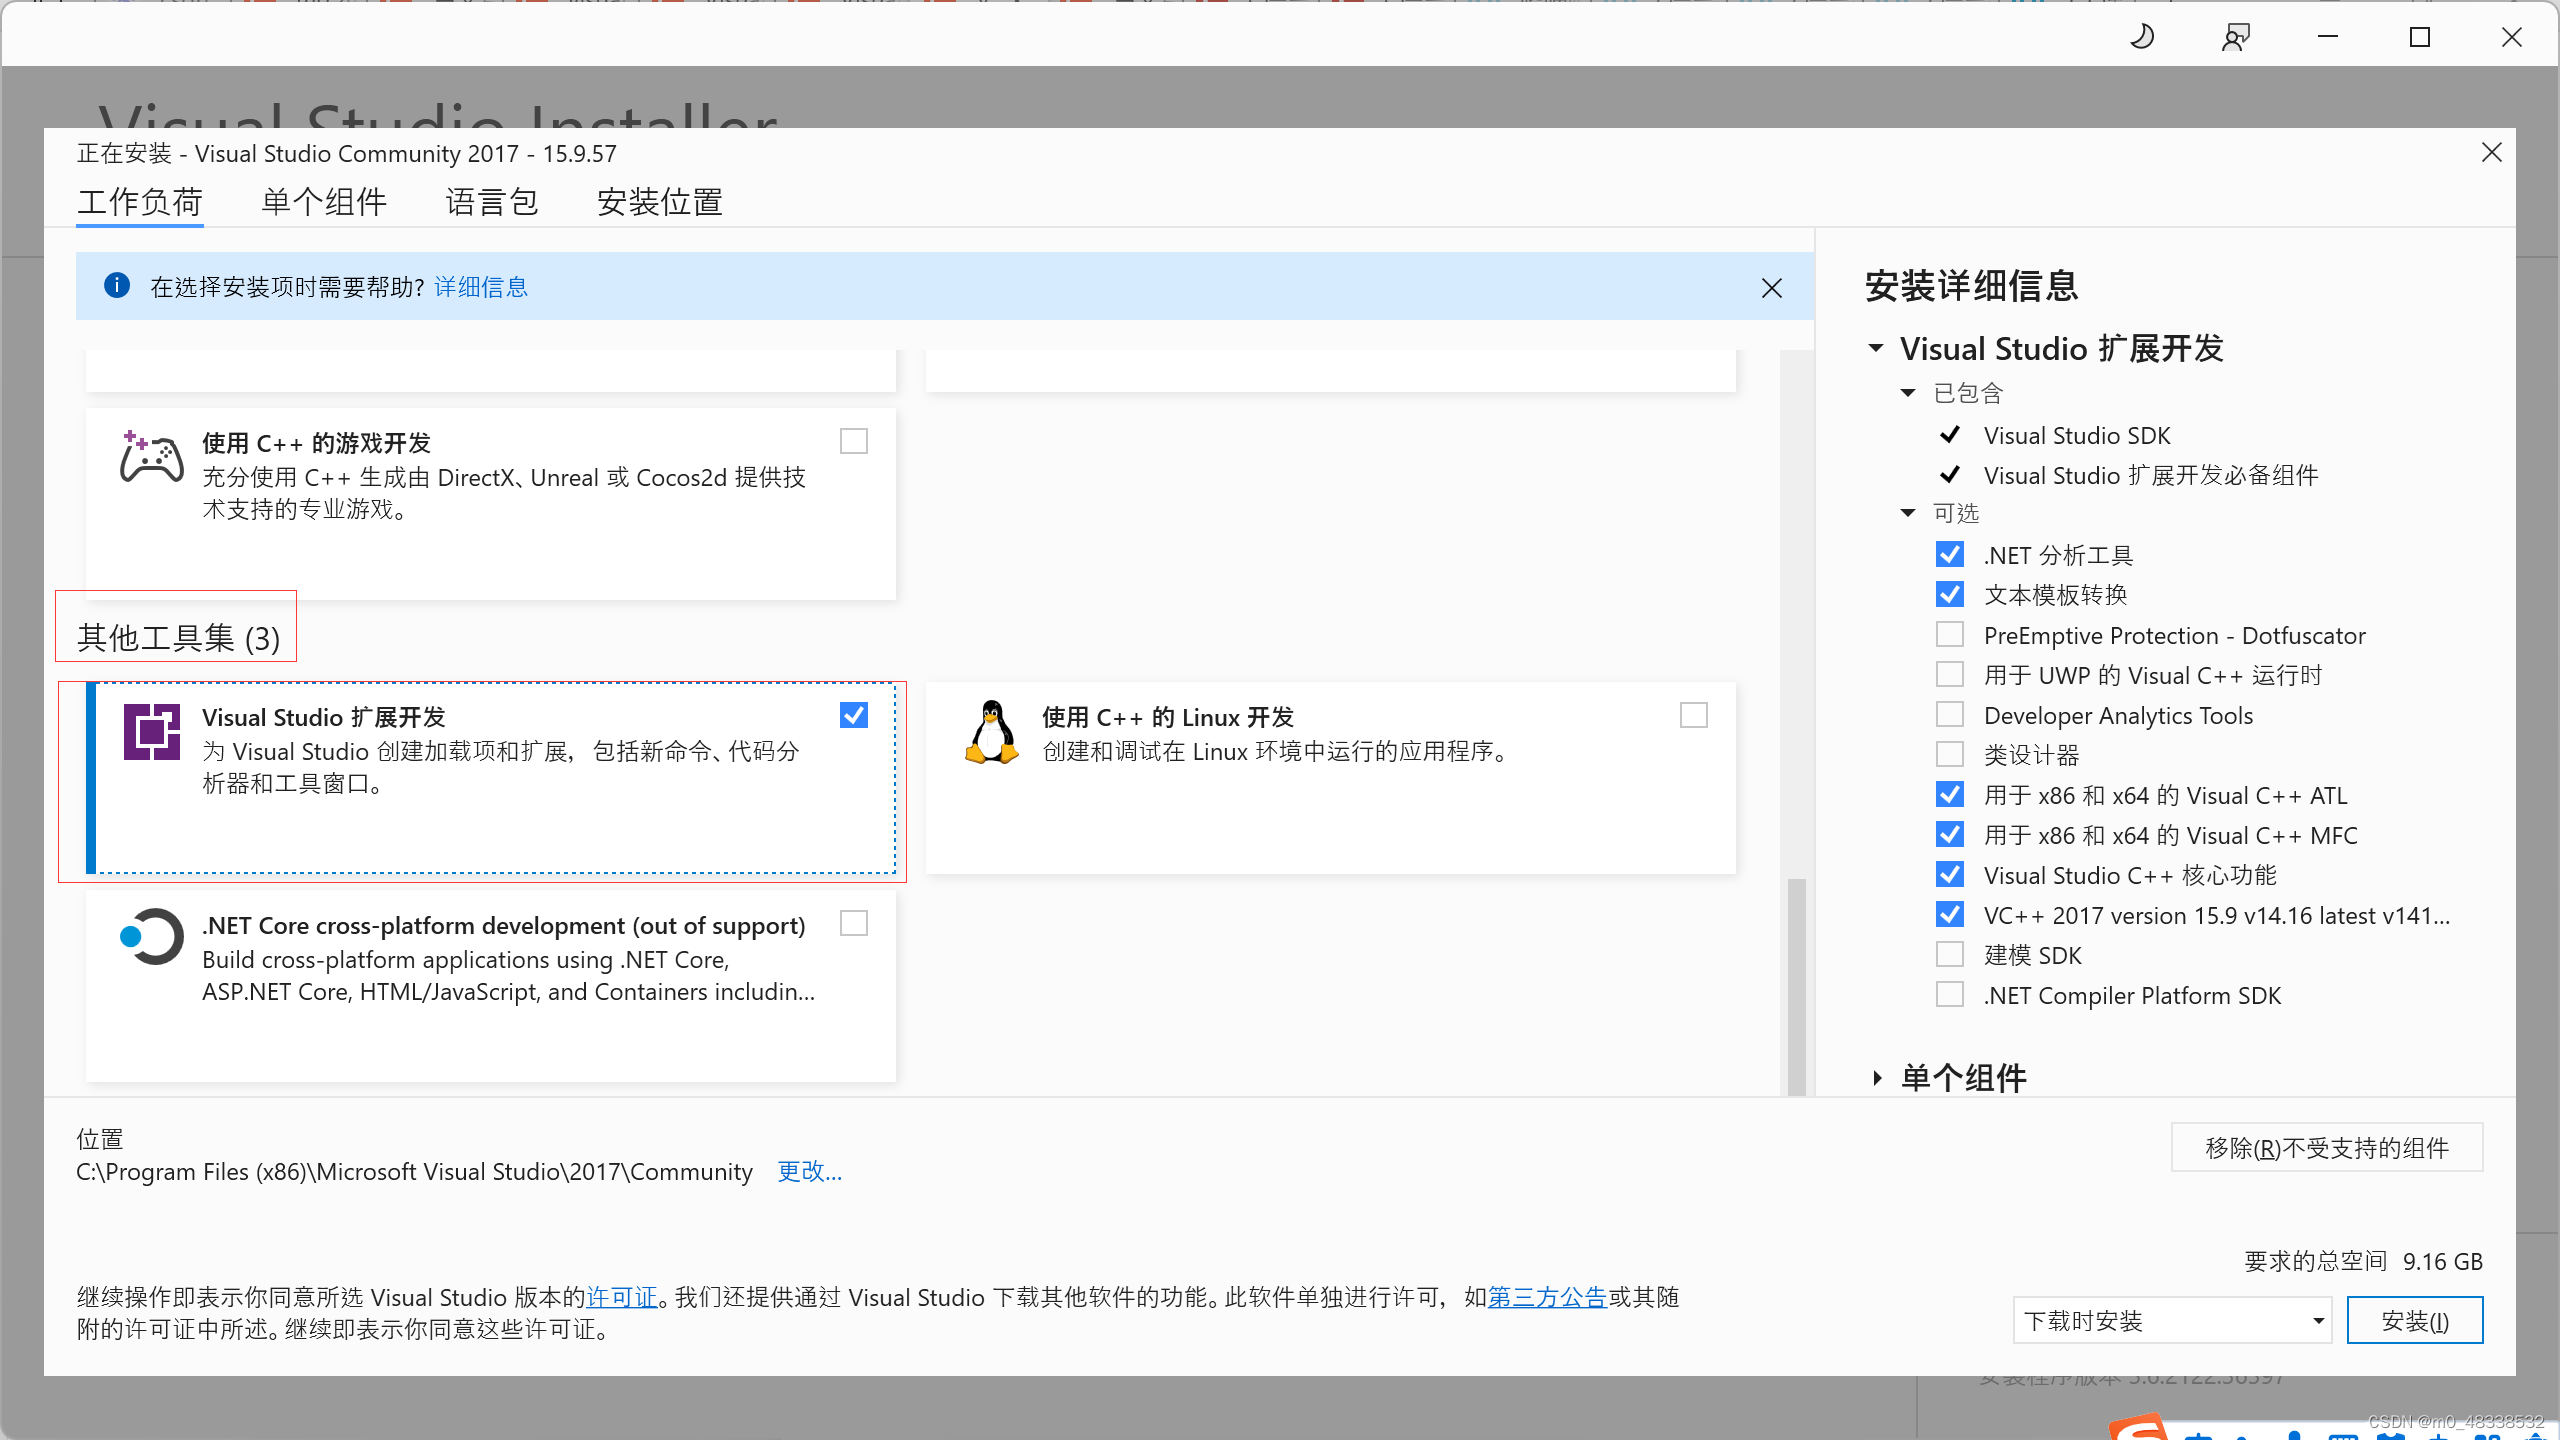Switch to the 语言包 tab
The height and width of the screenshot is (1440, 2560).
(492, 202)
